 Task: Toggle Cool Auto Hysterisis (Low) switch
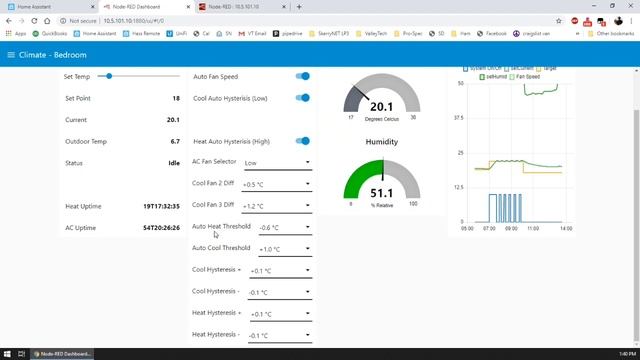pos(302,98)
